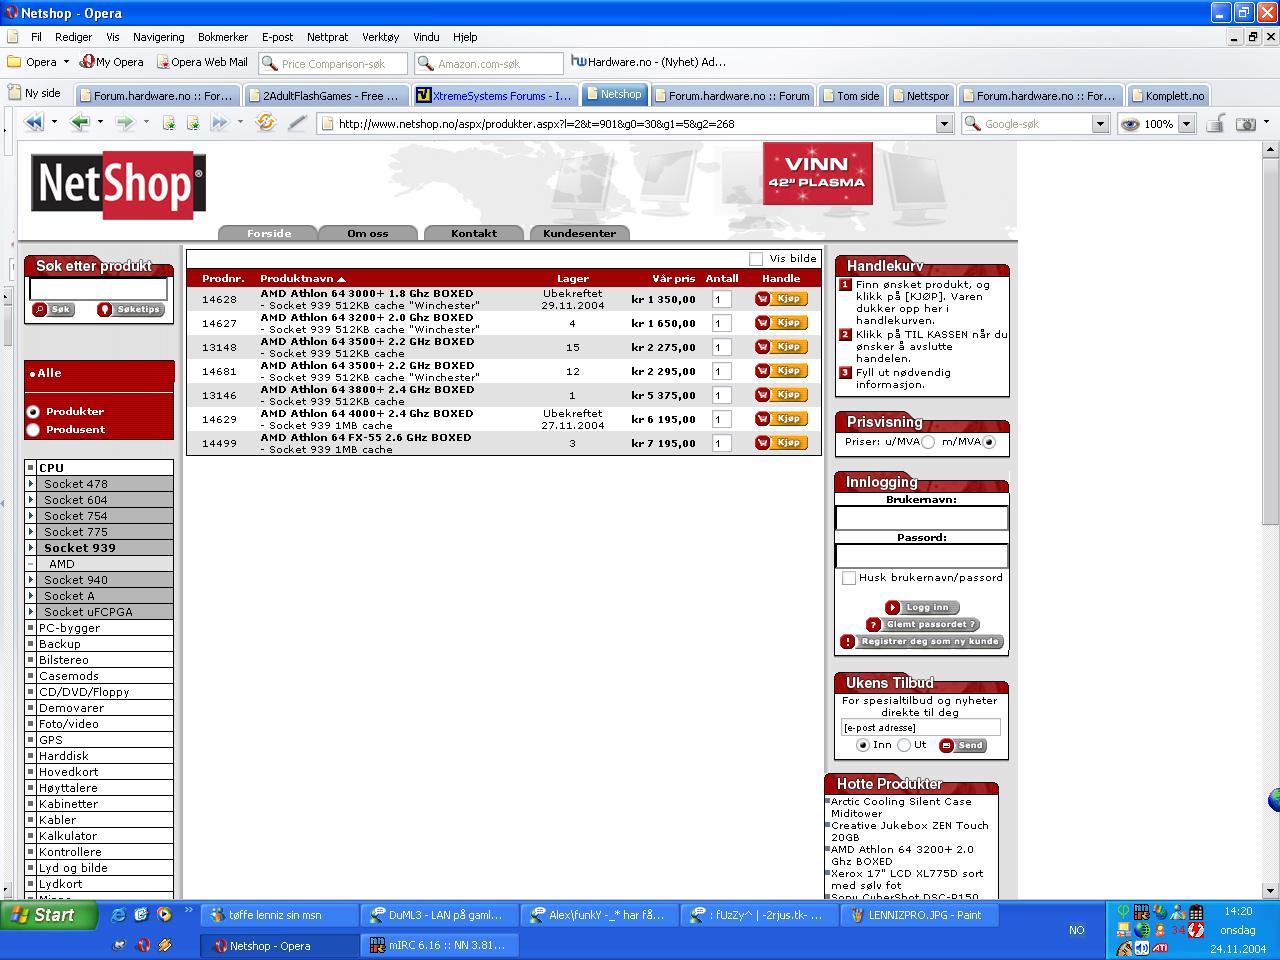The image size is (1280, 960).
Task: Select prices m/MVA radio button
Action: point(989,442)
